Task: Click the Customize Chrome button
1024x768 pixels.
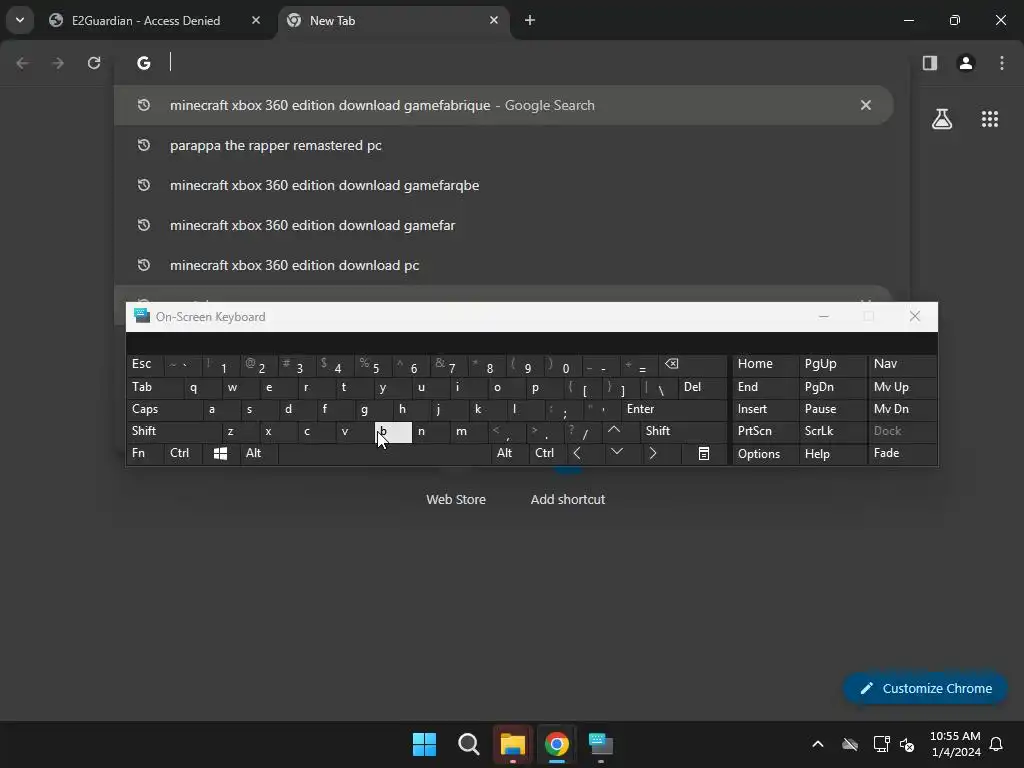Action: (925, 688)
